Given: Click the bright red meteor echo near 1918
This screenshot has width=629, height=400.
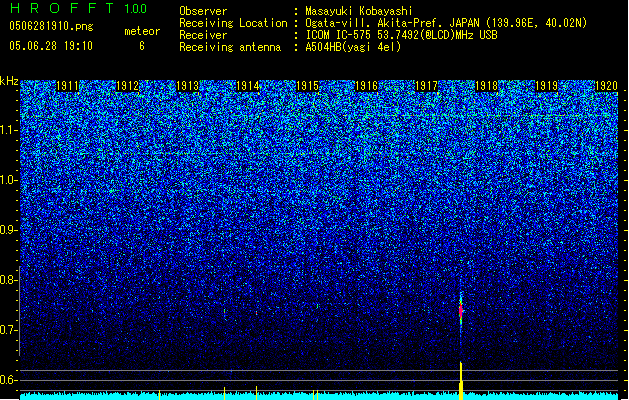Looking at the screenshot, I should [461, 310].
